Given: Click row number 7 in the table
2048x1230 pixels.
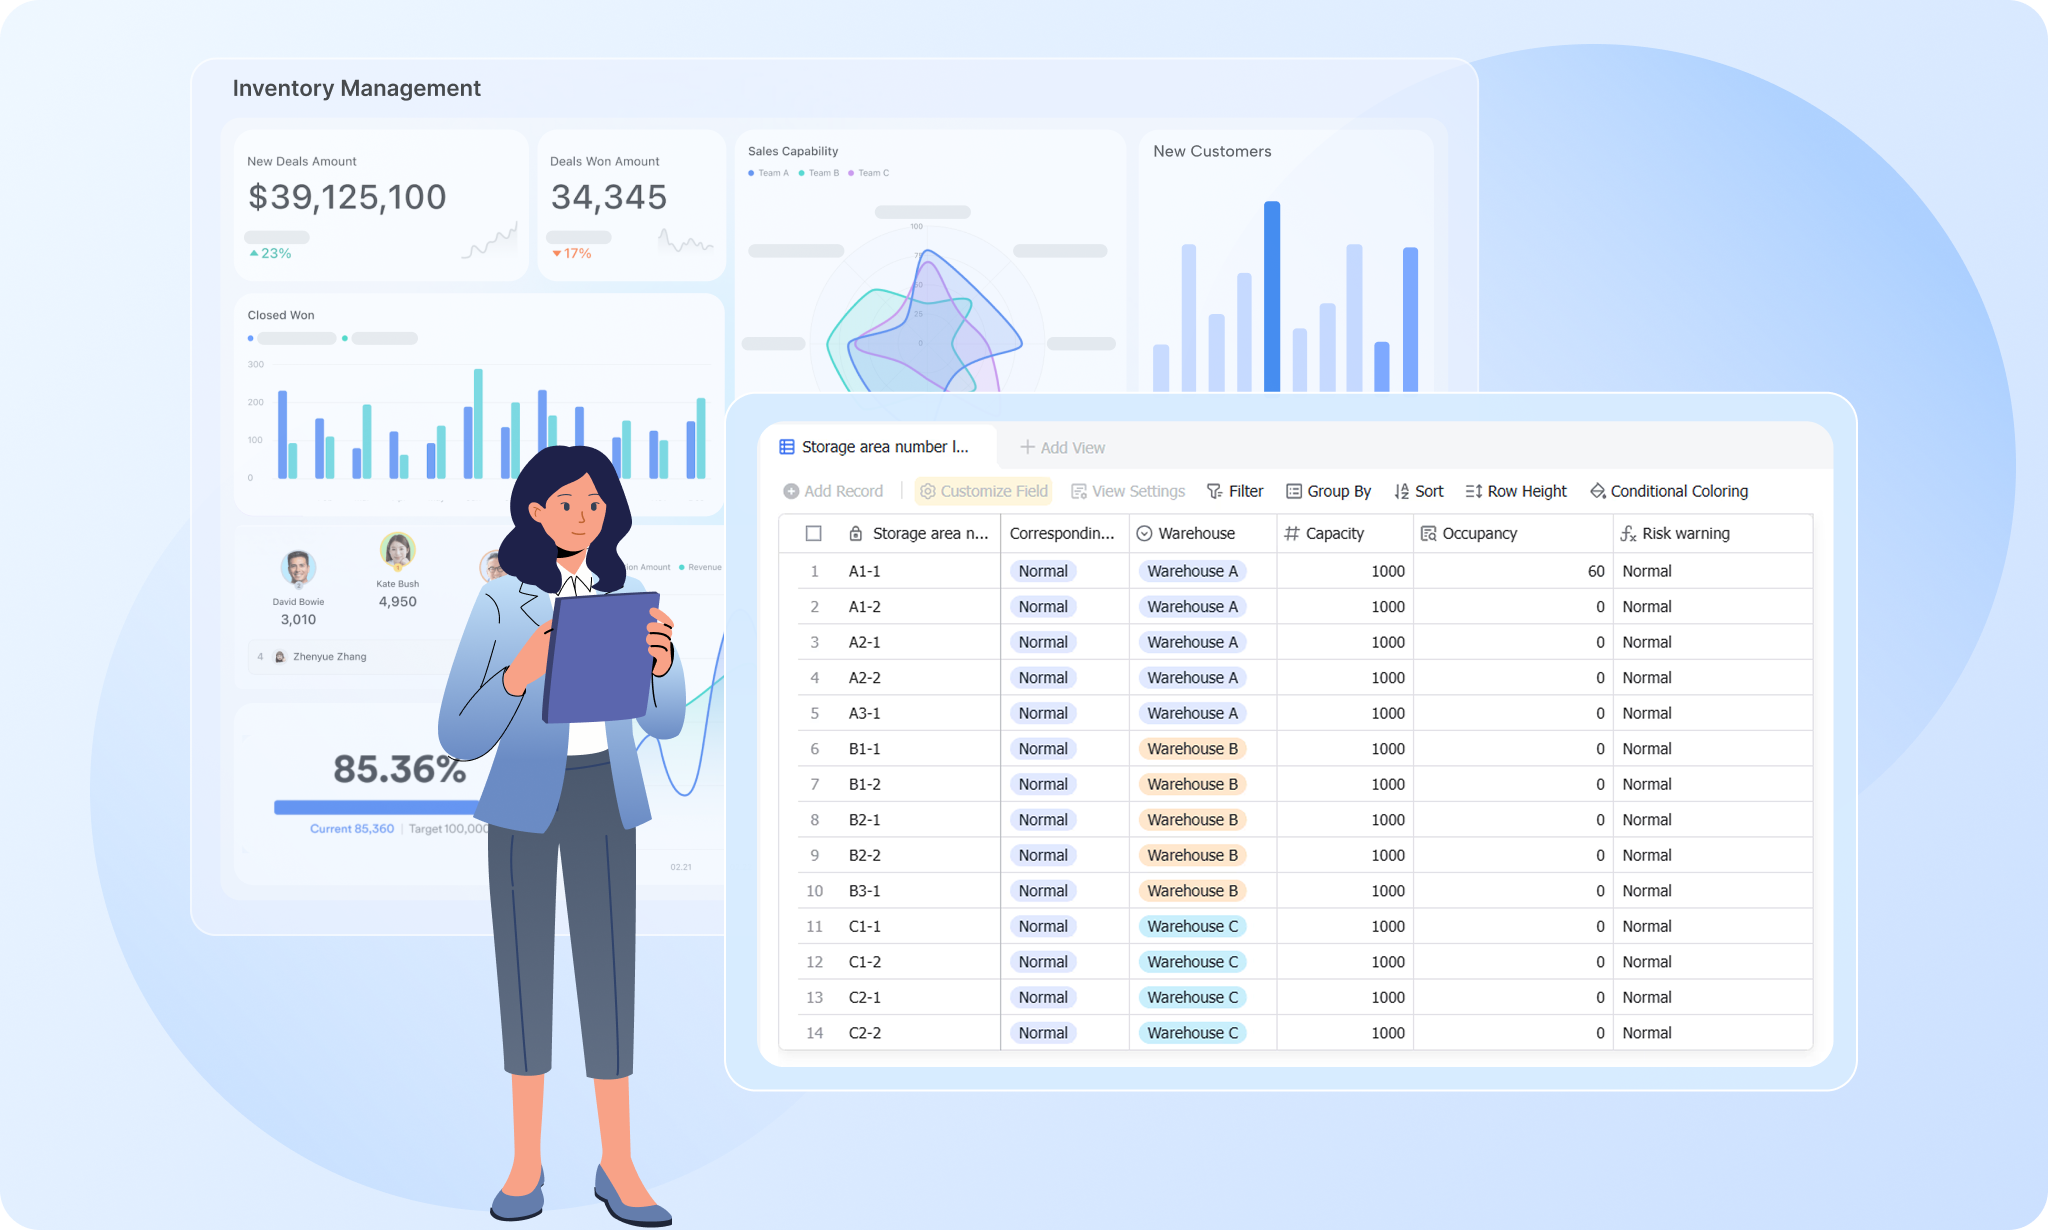Looking at the screenshot, I should pos(815,784).
